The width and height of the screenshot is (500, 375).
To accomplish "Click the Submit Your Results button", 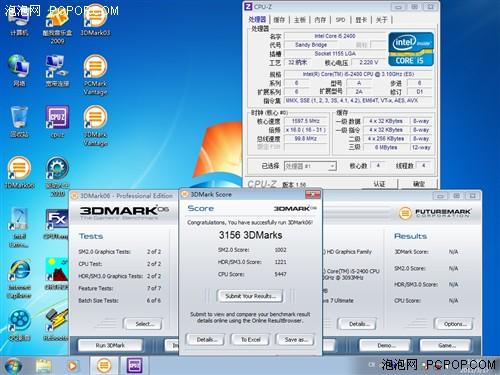I will click(x=250, y=296).
